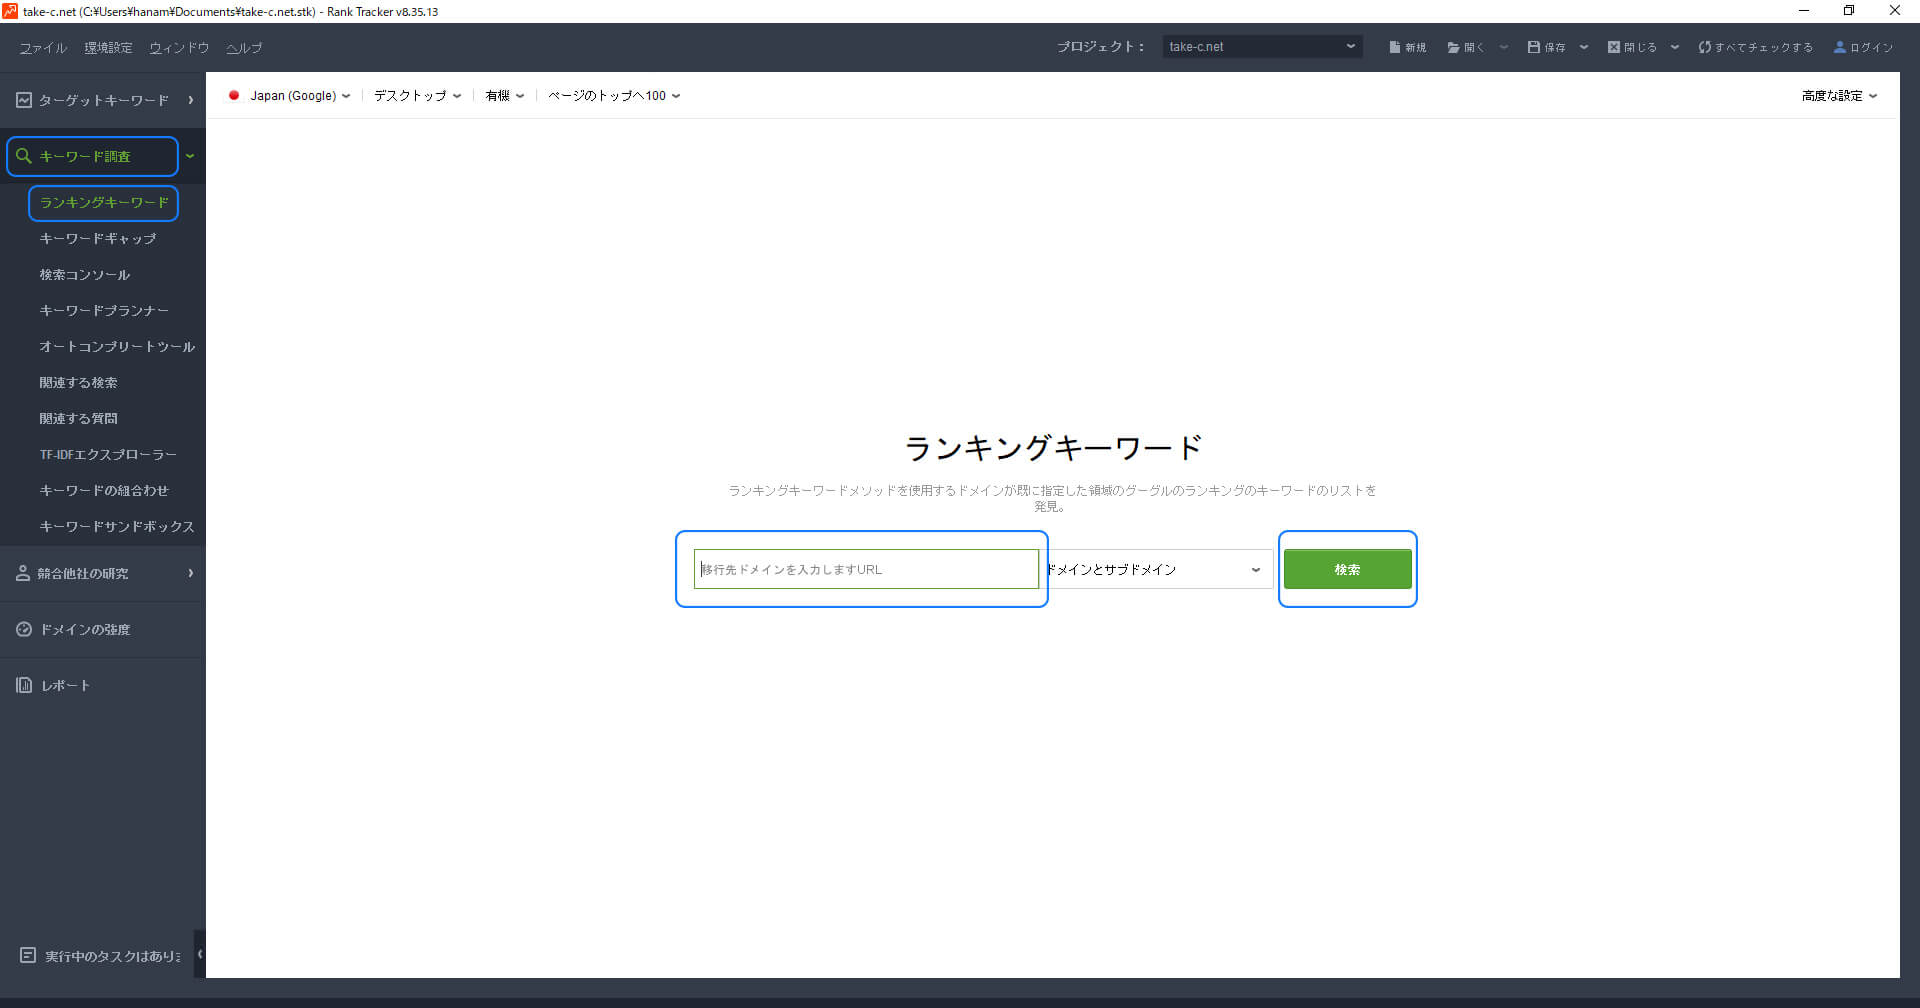This screenshot has width=1920, height=1008.
Task: Click the running tasks list icon
Action: click(28, 955)
